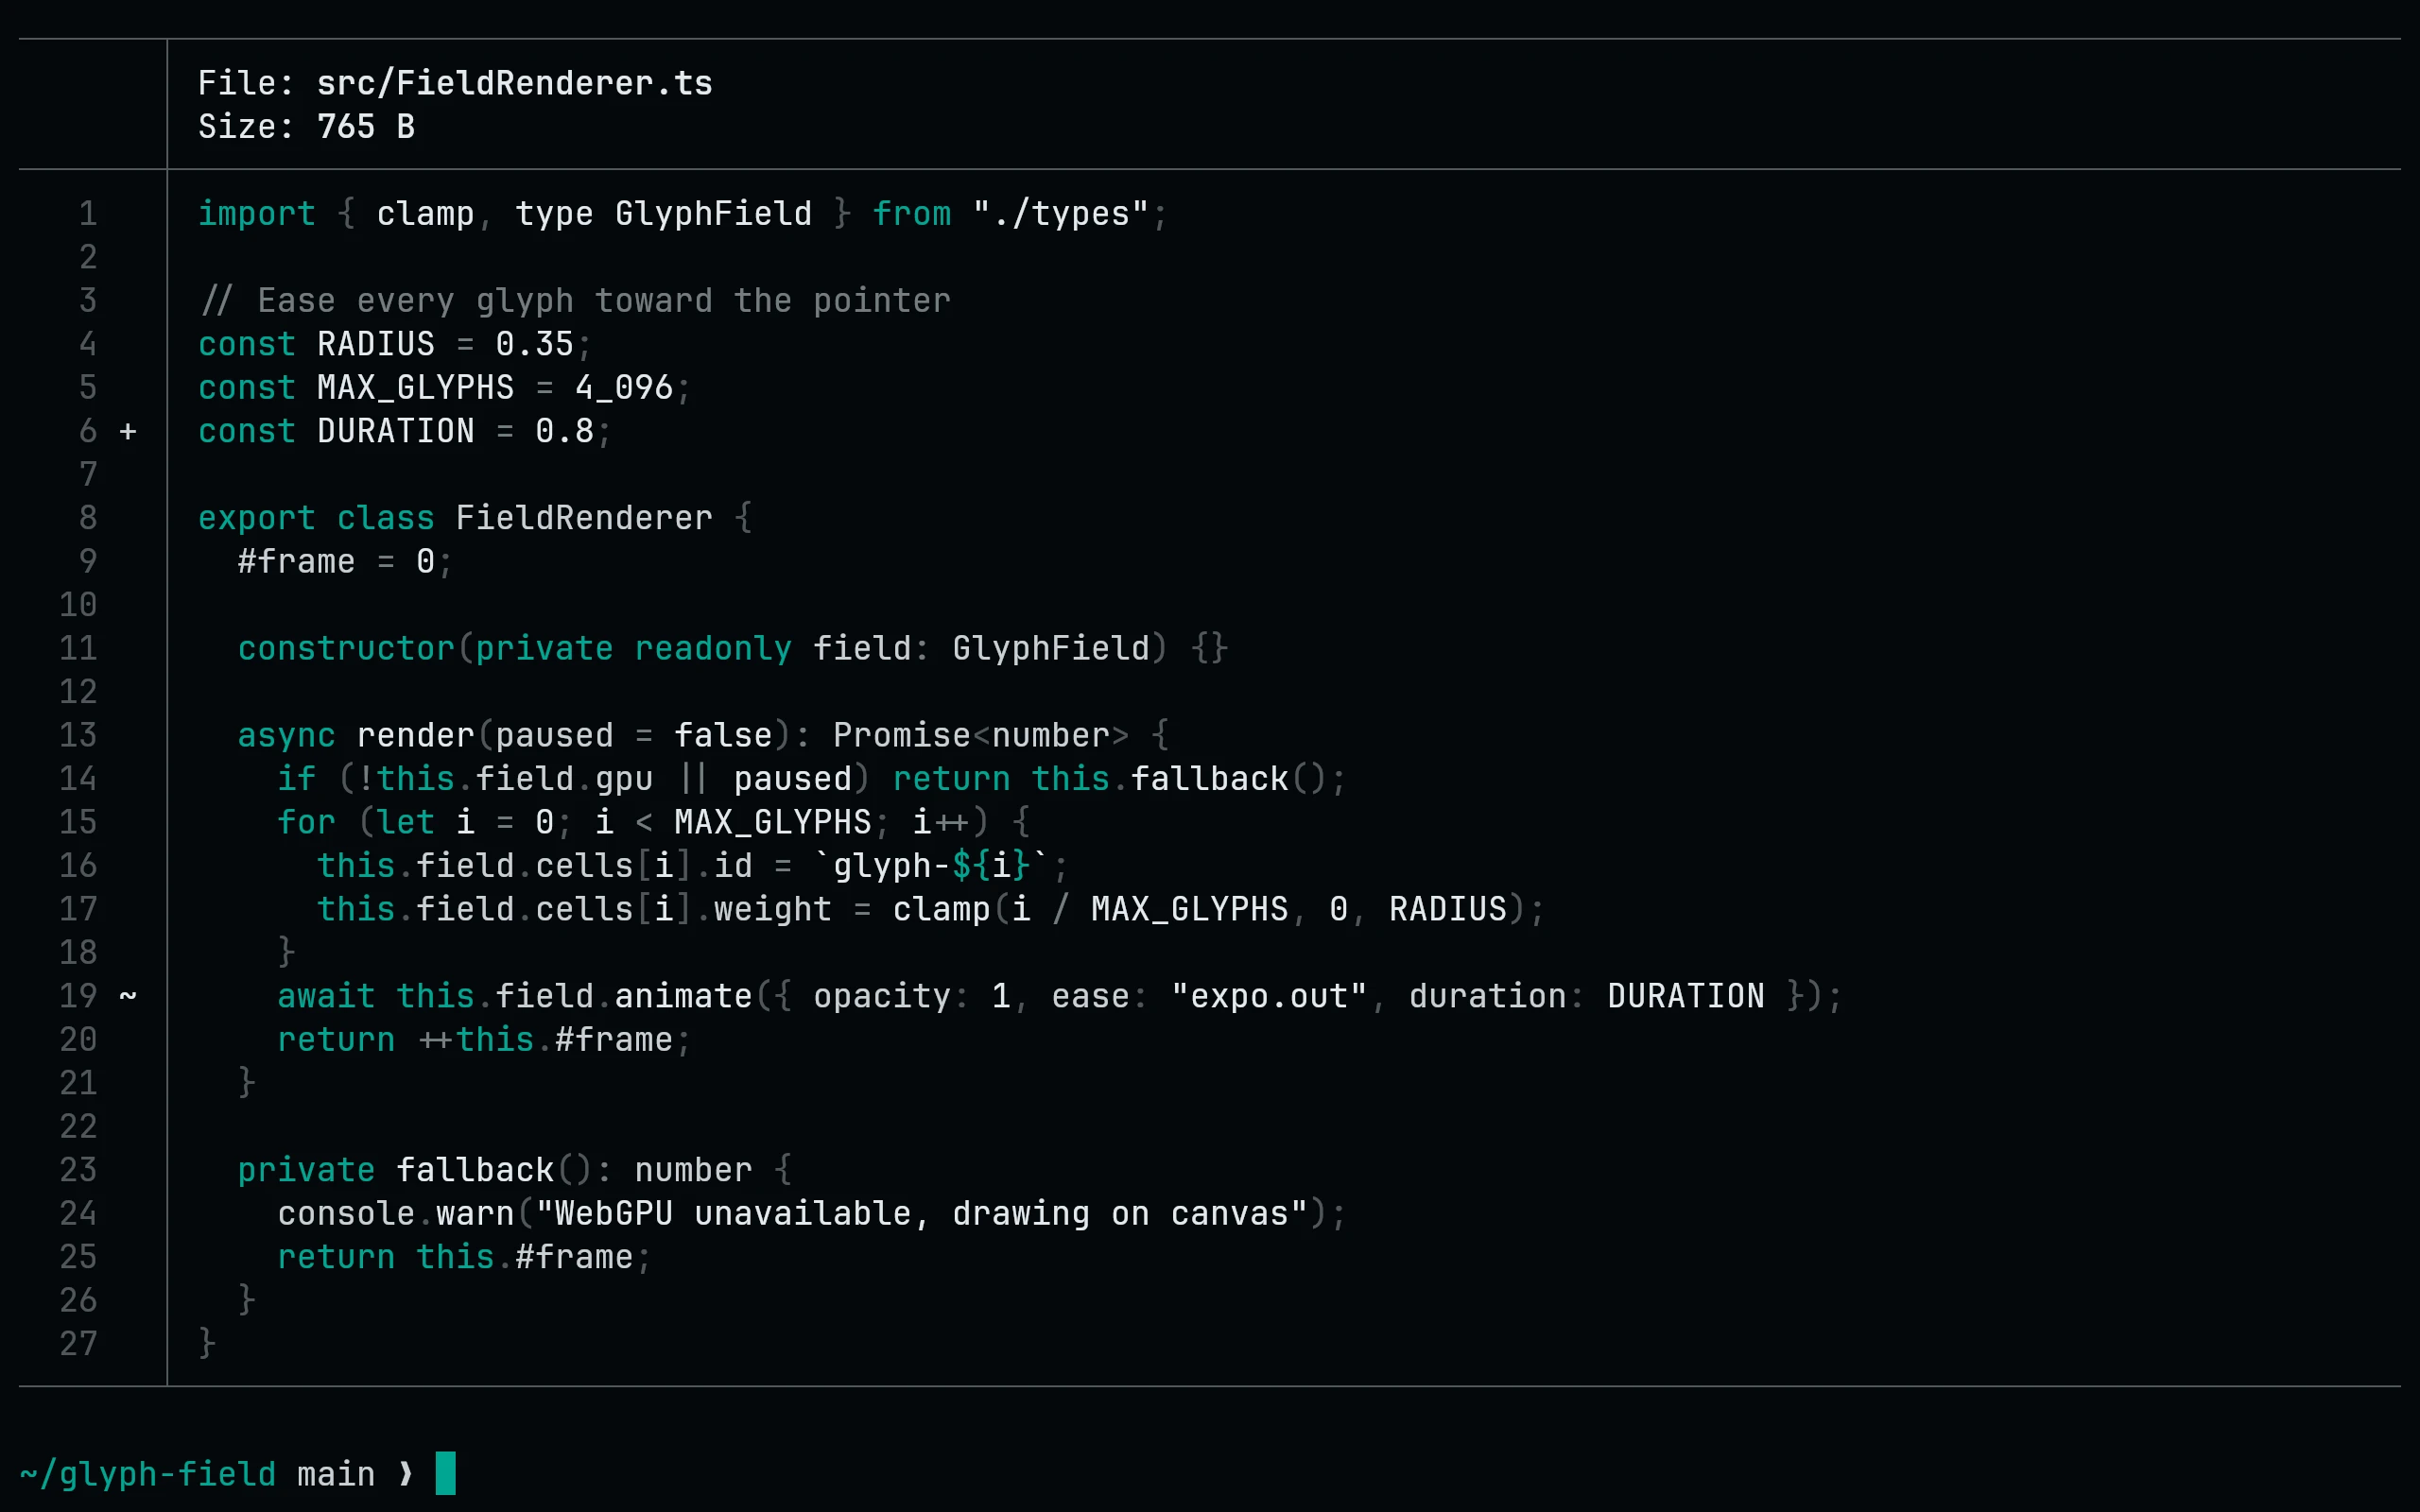The image size is (2420, 1512).
Task: Click '#frame = 0' on line 9
Action: pyautogui.click(x=336, y=562)
